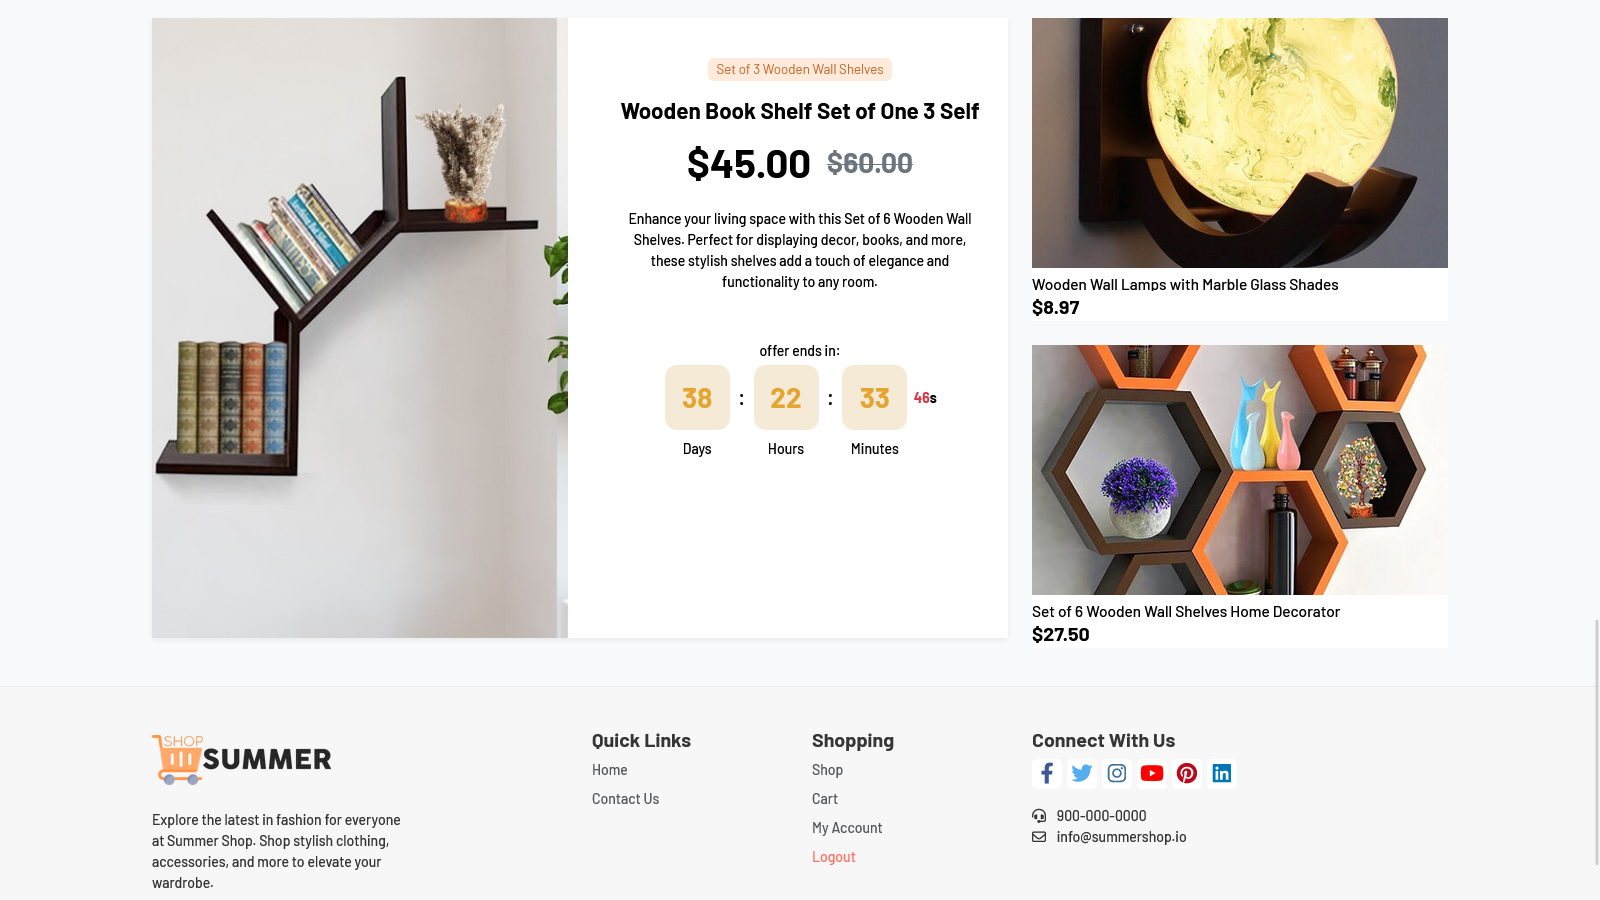Select Set of 6 Wooden Wall Shelves title

pyautogui.click(x=1185, y=612)
